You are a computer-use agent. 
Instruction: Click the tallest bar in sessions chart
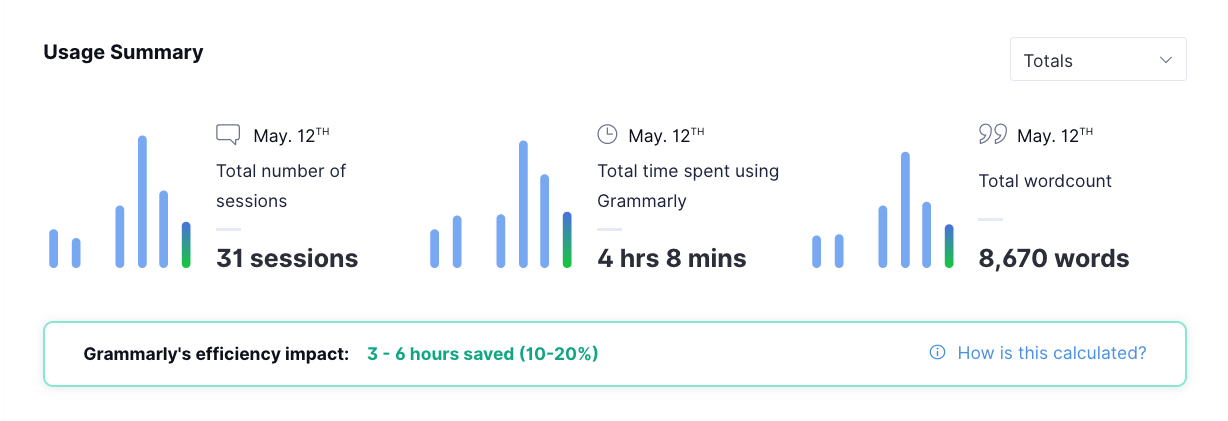142,201
